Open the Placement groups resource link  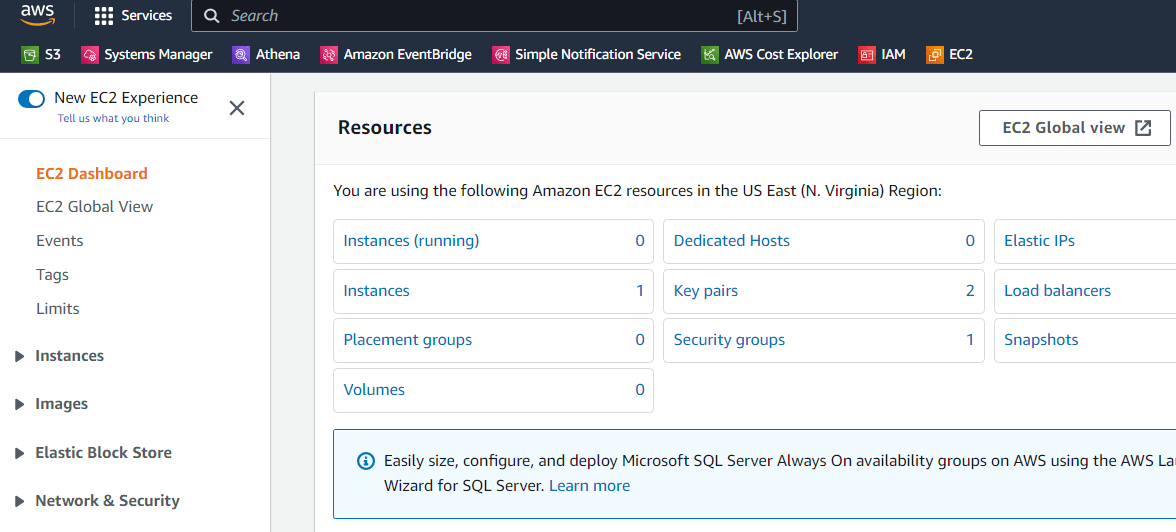click(407, 340)
